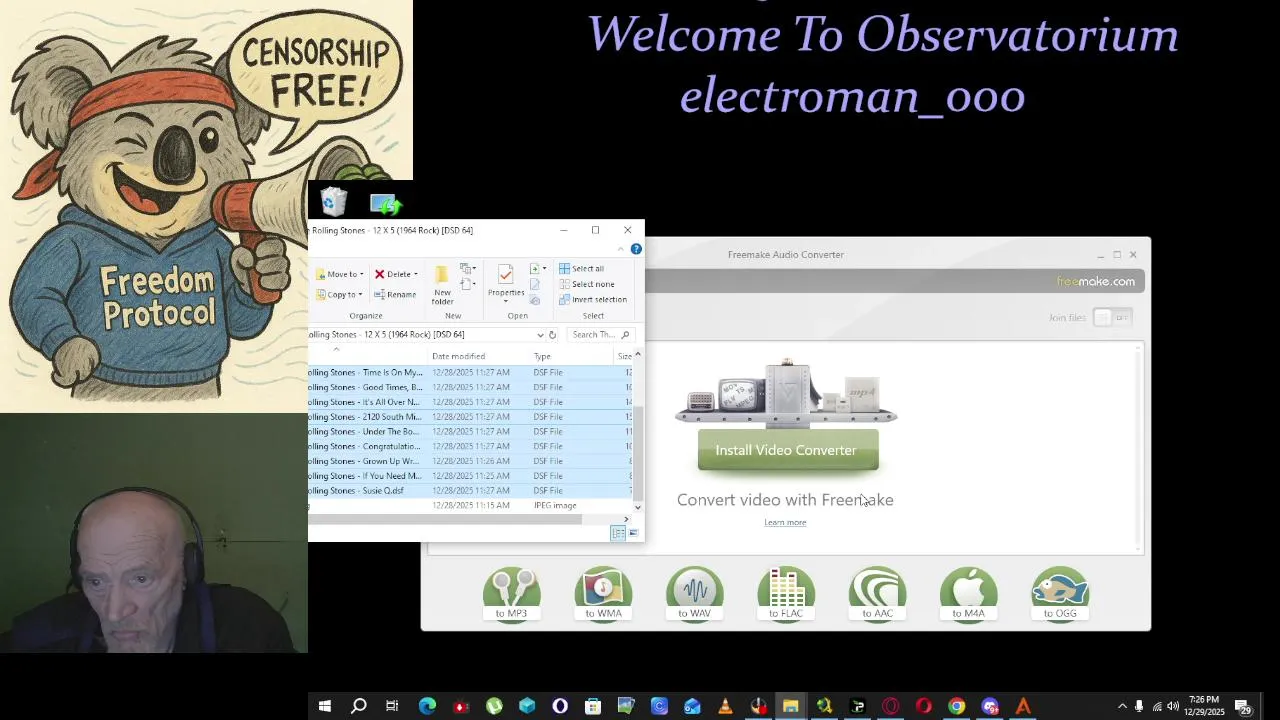Choose the 'to M4A' Apple format
The image size is (1280, 720).
(968, 594)
